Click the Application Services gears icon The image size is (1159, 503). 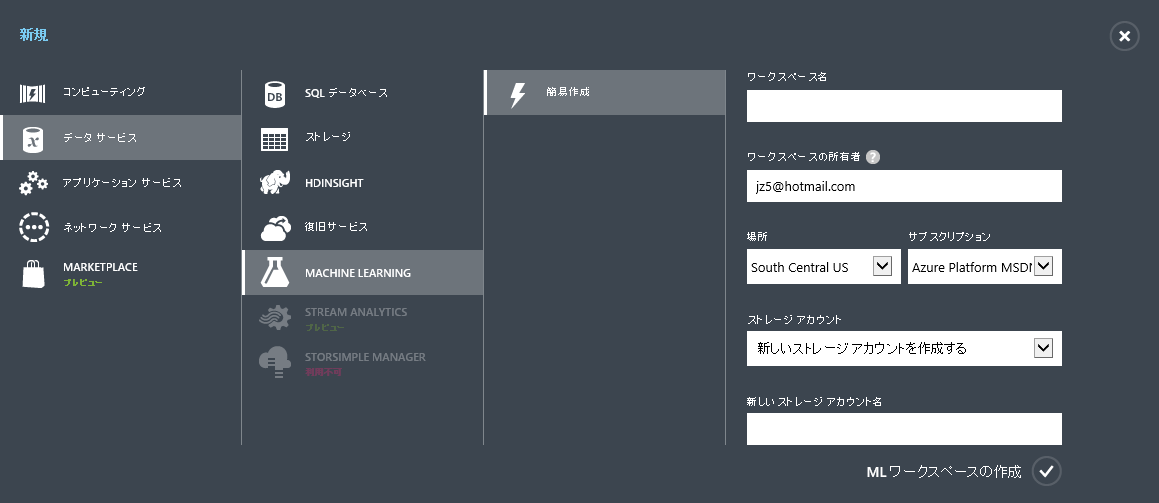tap(33, 184)
